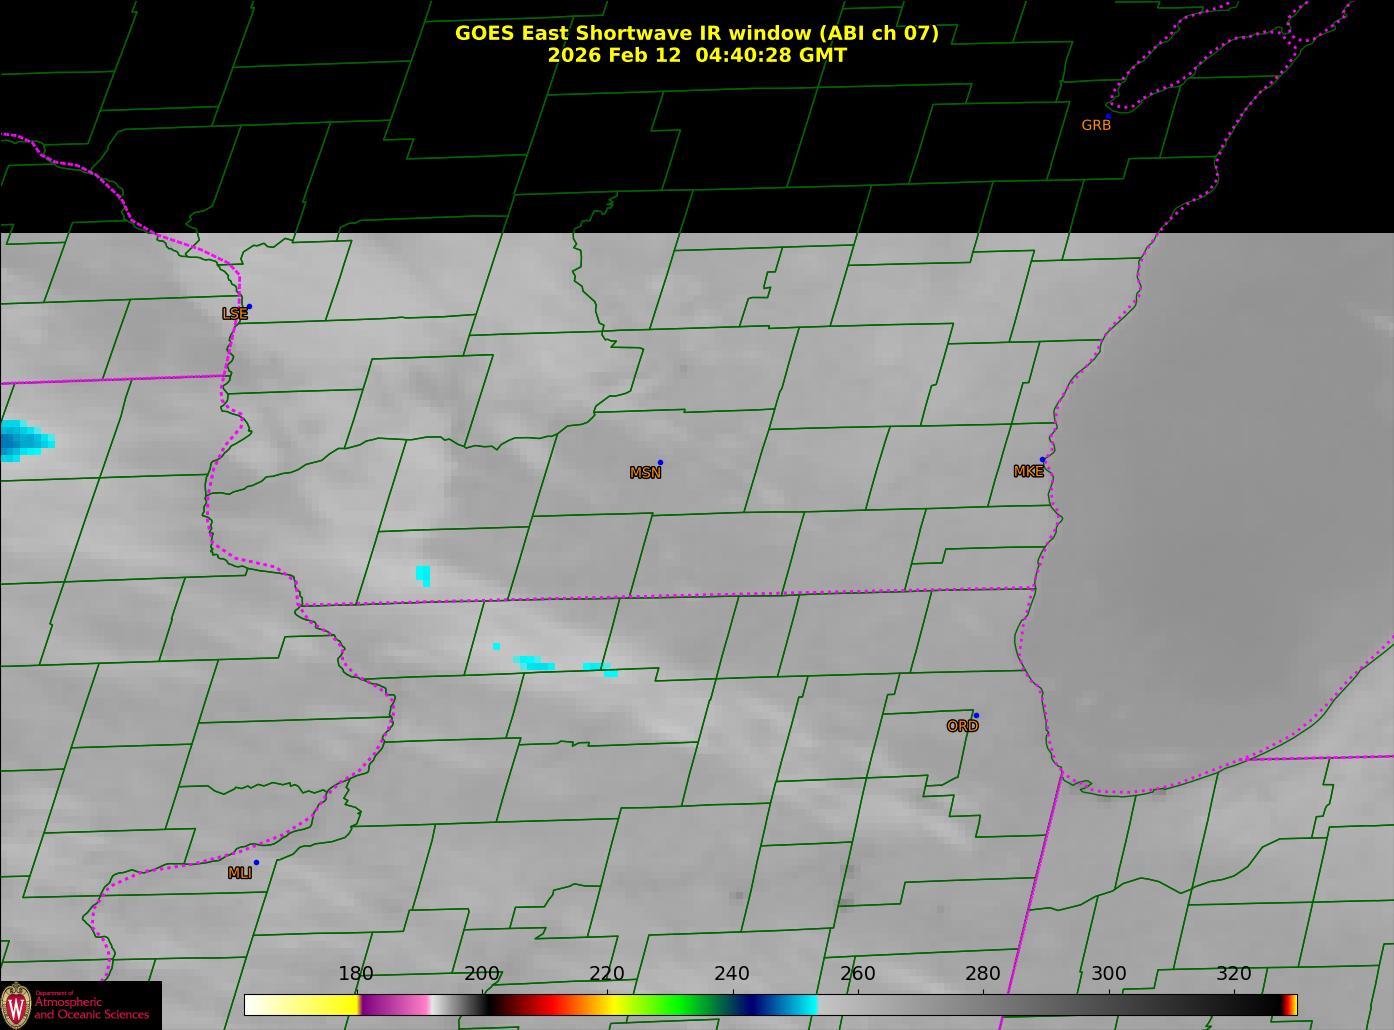
Task: Click the large blue cold patch at west edge
Action: point(26,441)
